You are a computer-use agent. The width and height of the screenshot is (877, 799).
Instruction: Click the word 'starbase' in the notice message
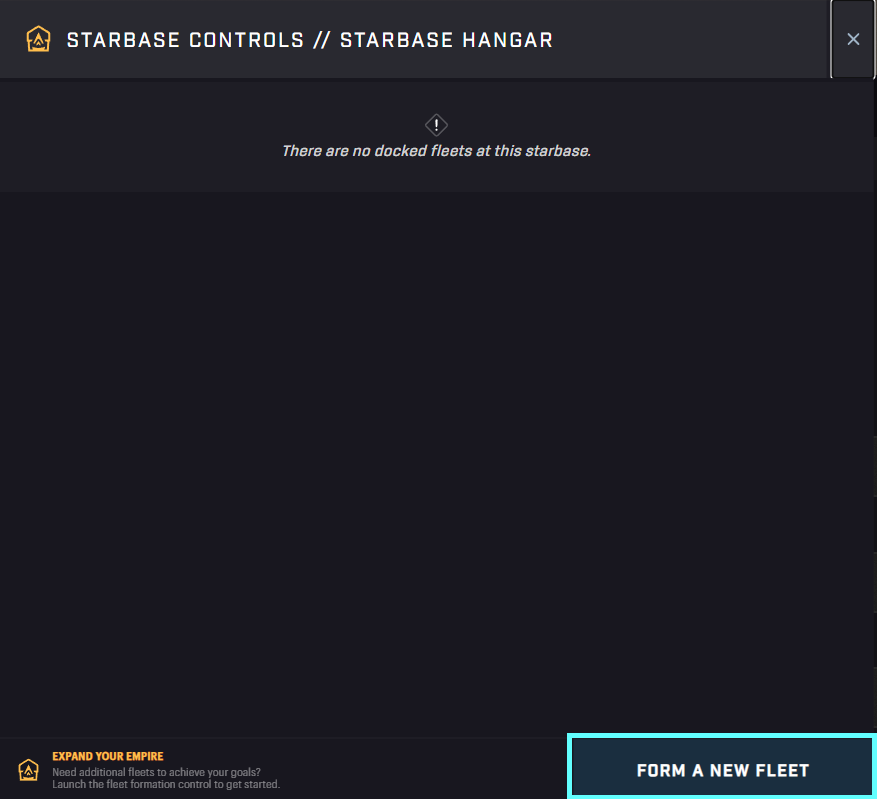click(558, 151)
